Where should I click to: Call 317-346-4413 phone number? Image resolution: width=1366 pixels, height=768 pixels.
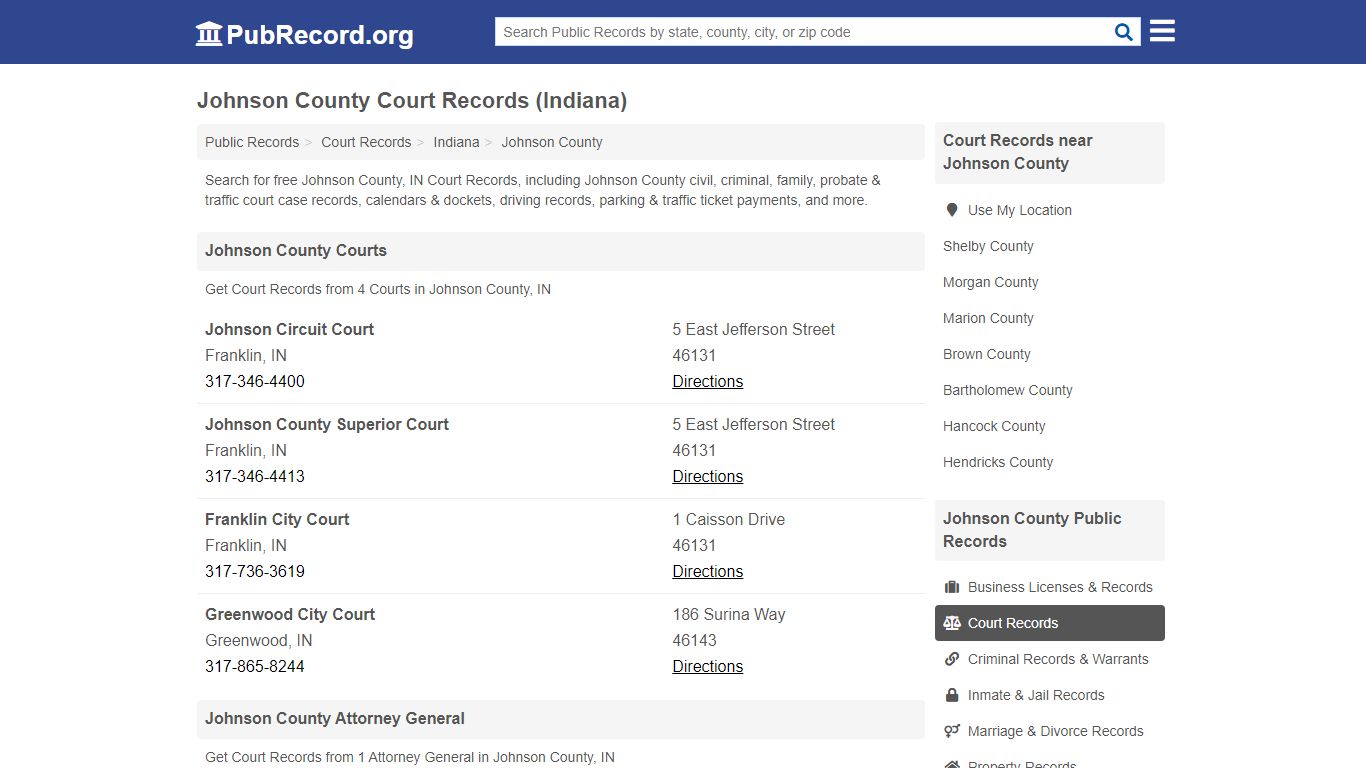[255, 476]
